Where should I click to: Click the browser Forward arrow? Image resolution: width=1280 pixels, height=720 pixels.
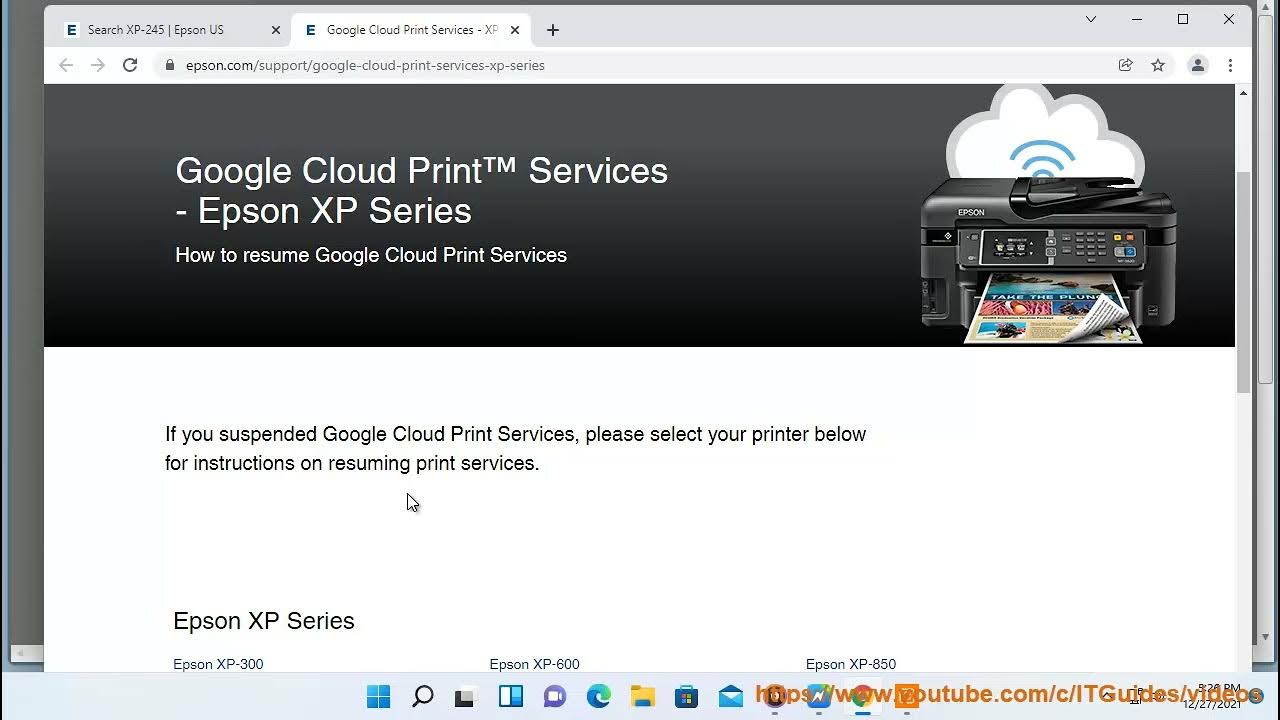point(98,65)
